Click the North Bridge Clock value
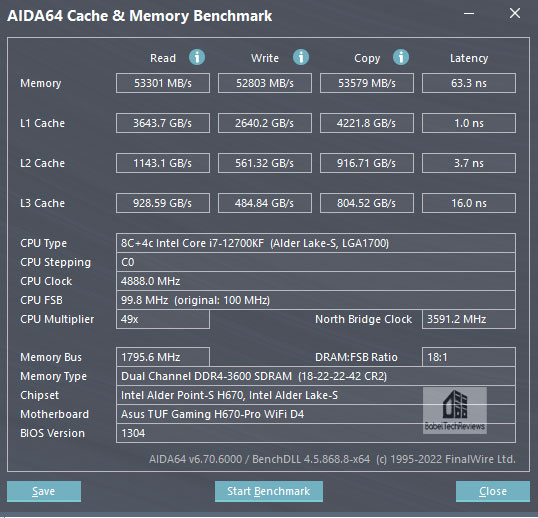This screenshot has height=518, width=538. point(469,319)
